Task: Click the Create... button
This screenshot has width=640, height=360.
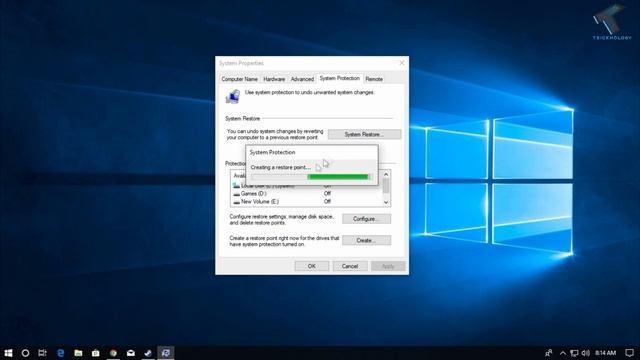Action: point(366,240)
